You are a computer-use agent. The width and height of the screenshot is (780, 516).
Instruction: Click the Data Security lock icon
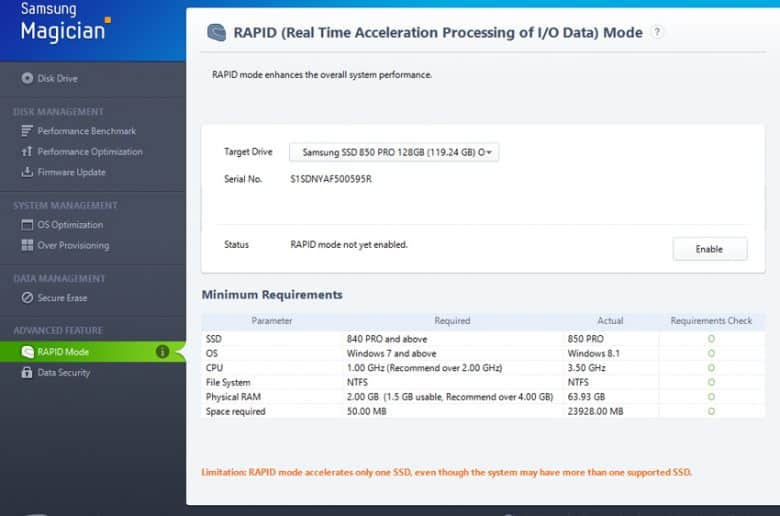click(27, 372)
